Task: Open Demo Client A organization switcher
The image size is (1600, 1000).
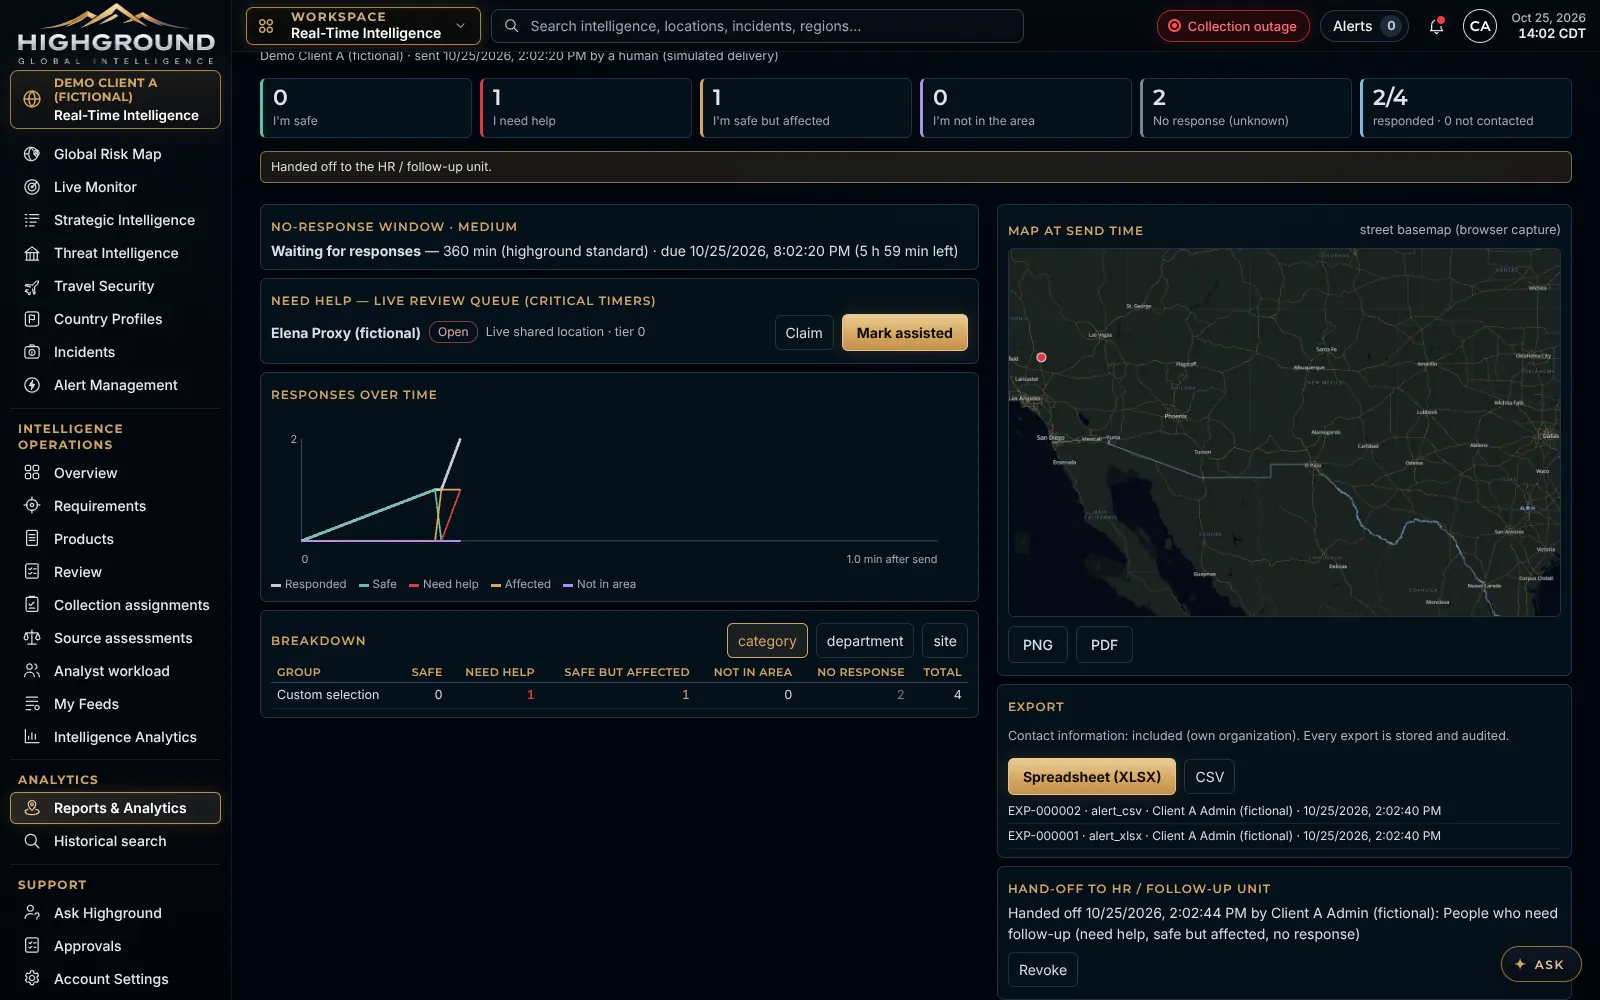Action: point(115,99)
